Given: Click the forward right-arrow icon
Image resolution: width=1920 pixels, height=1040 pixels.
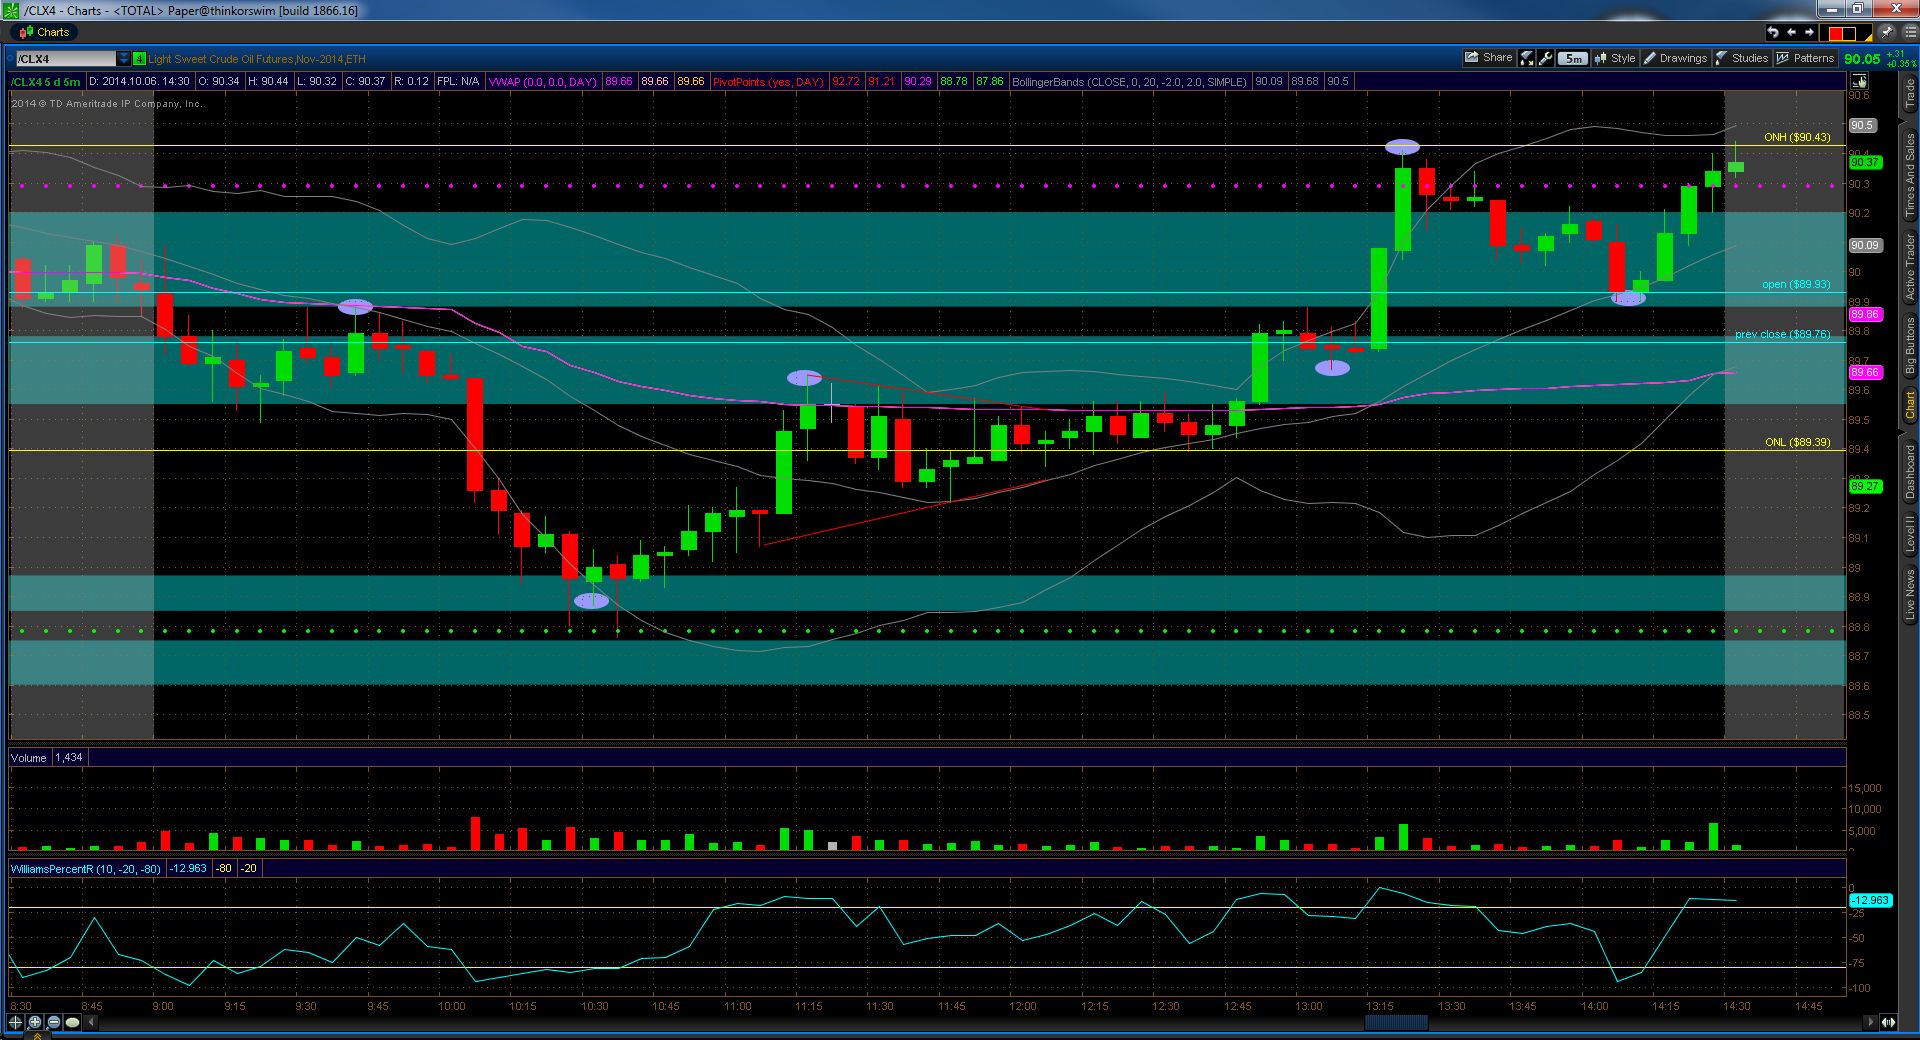Looking at the screenshot, I should pyautogui.click(x=1809, y=32).
